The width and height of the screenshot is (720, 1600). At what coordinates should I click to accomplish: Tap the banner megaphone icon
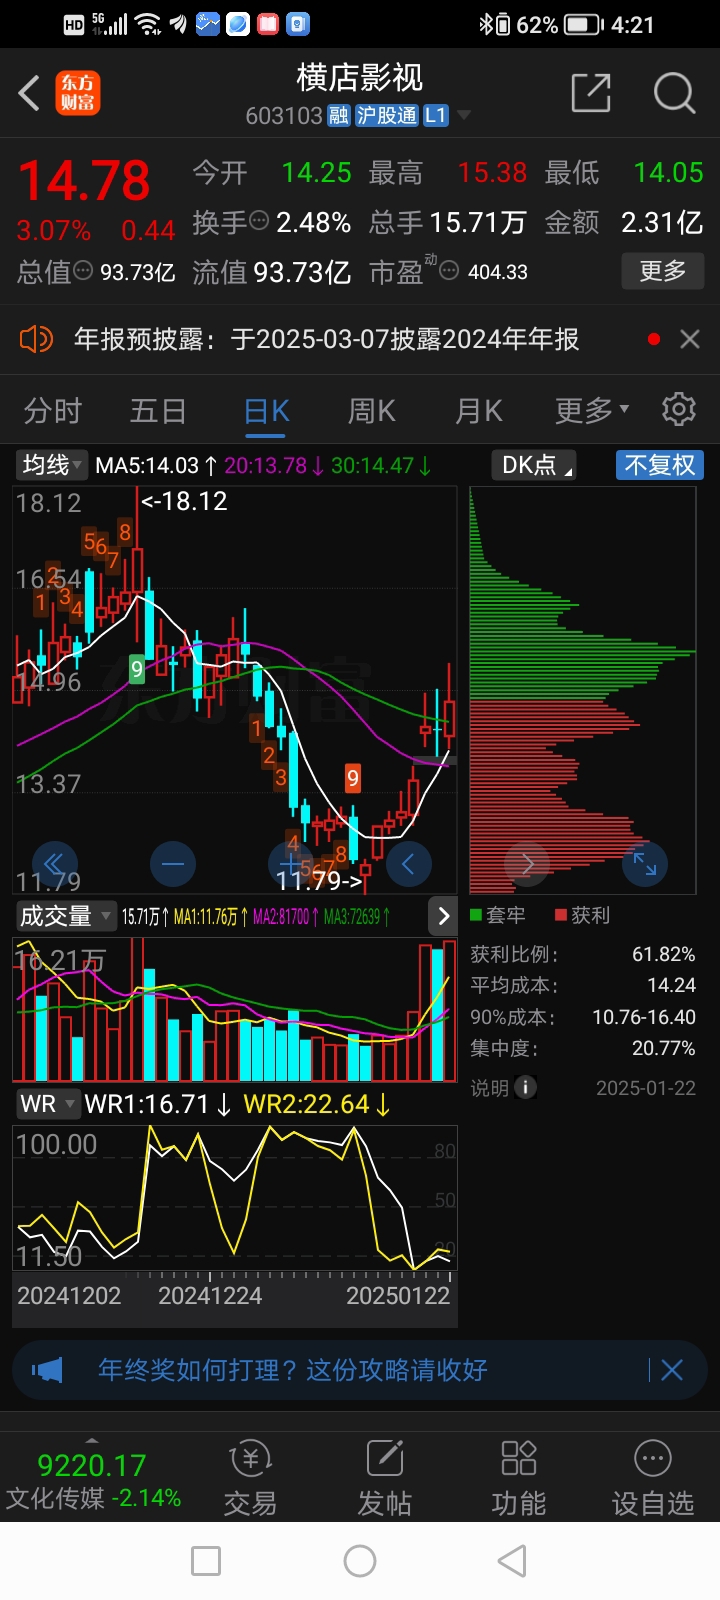47,1370
